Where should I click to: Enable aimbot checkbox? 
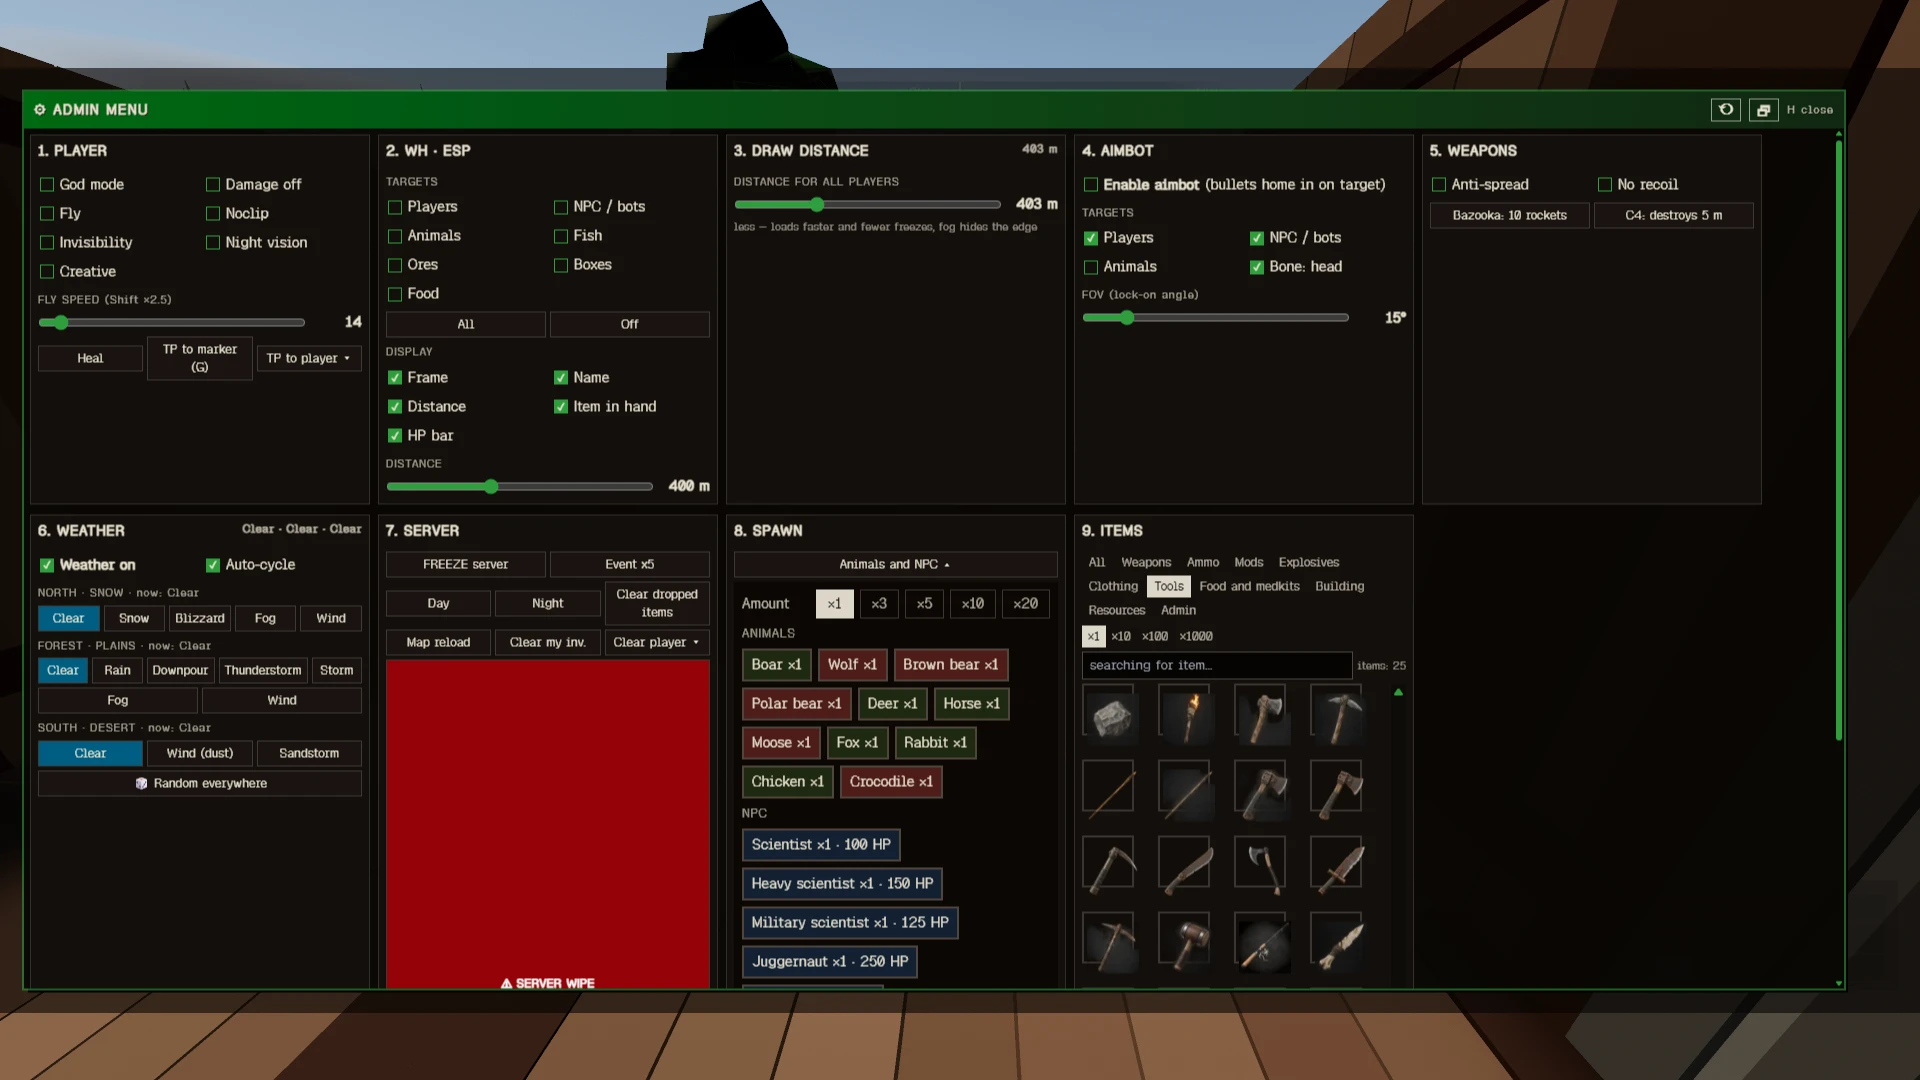[x=1091, y=185]
